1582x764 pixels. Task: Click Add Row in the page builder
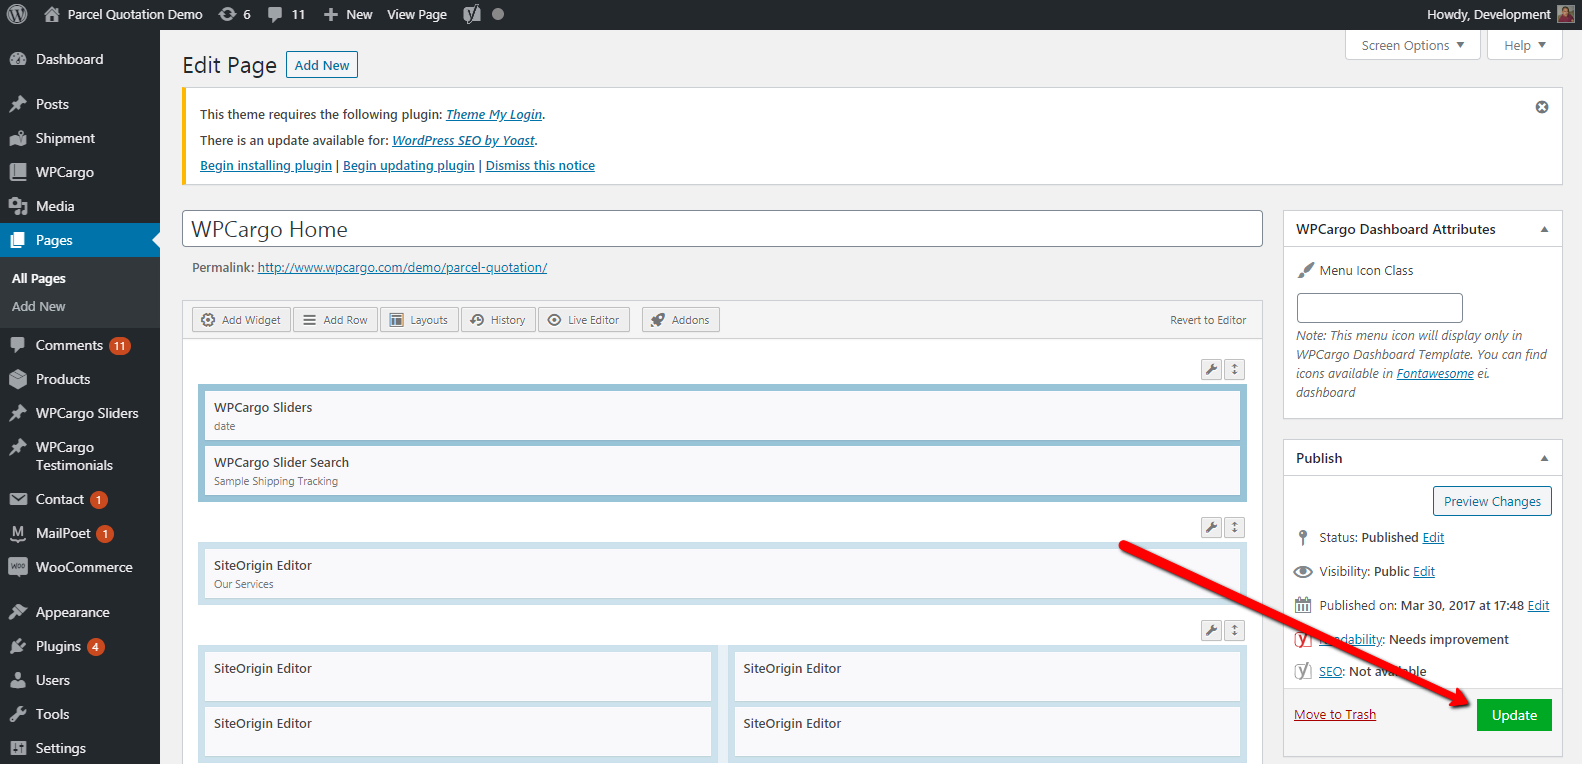(336, 320)
